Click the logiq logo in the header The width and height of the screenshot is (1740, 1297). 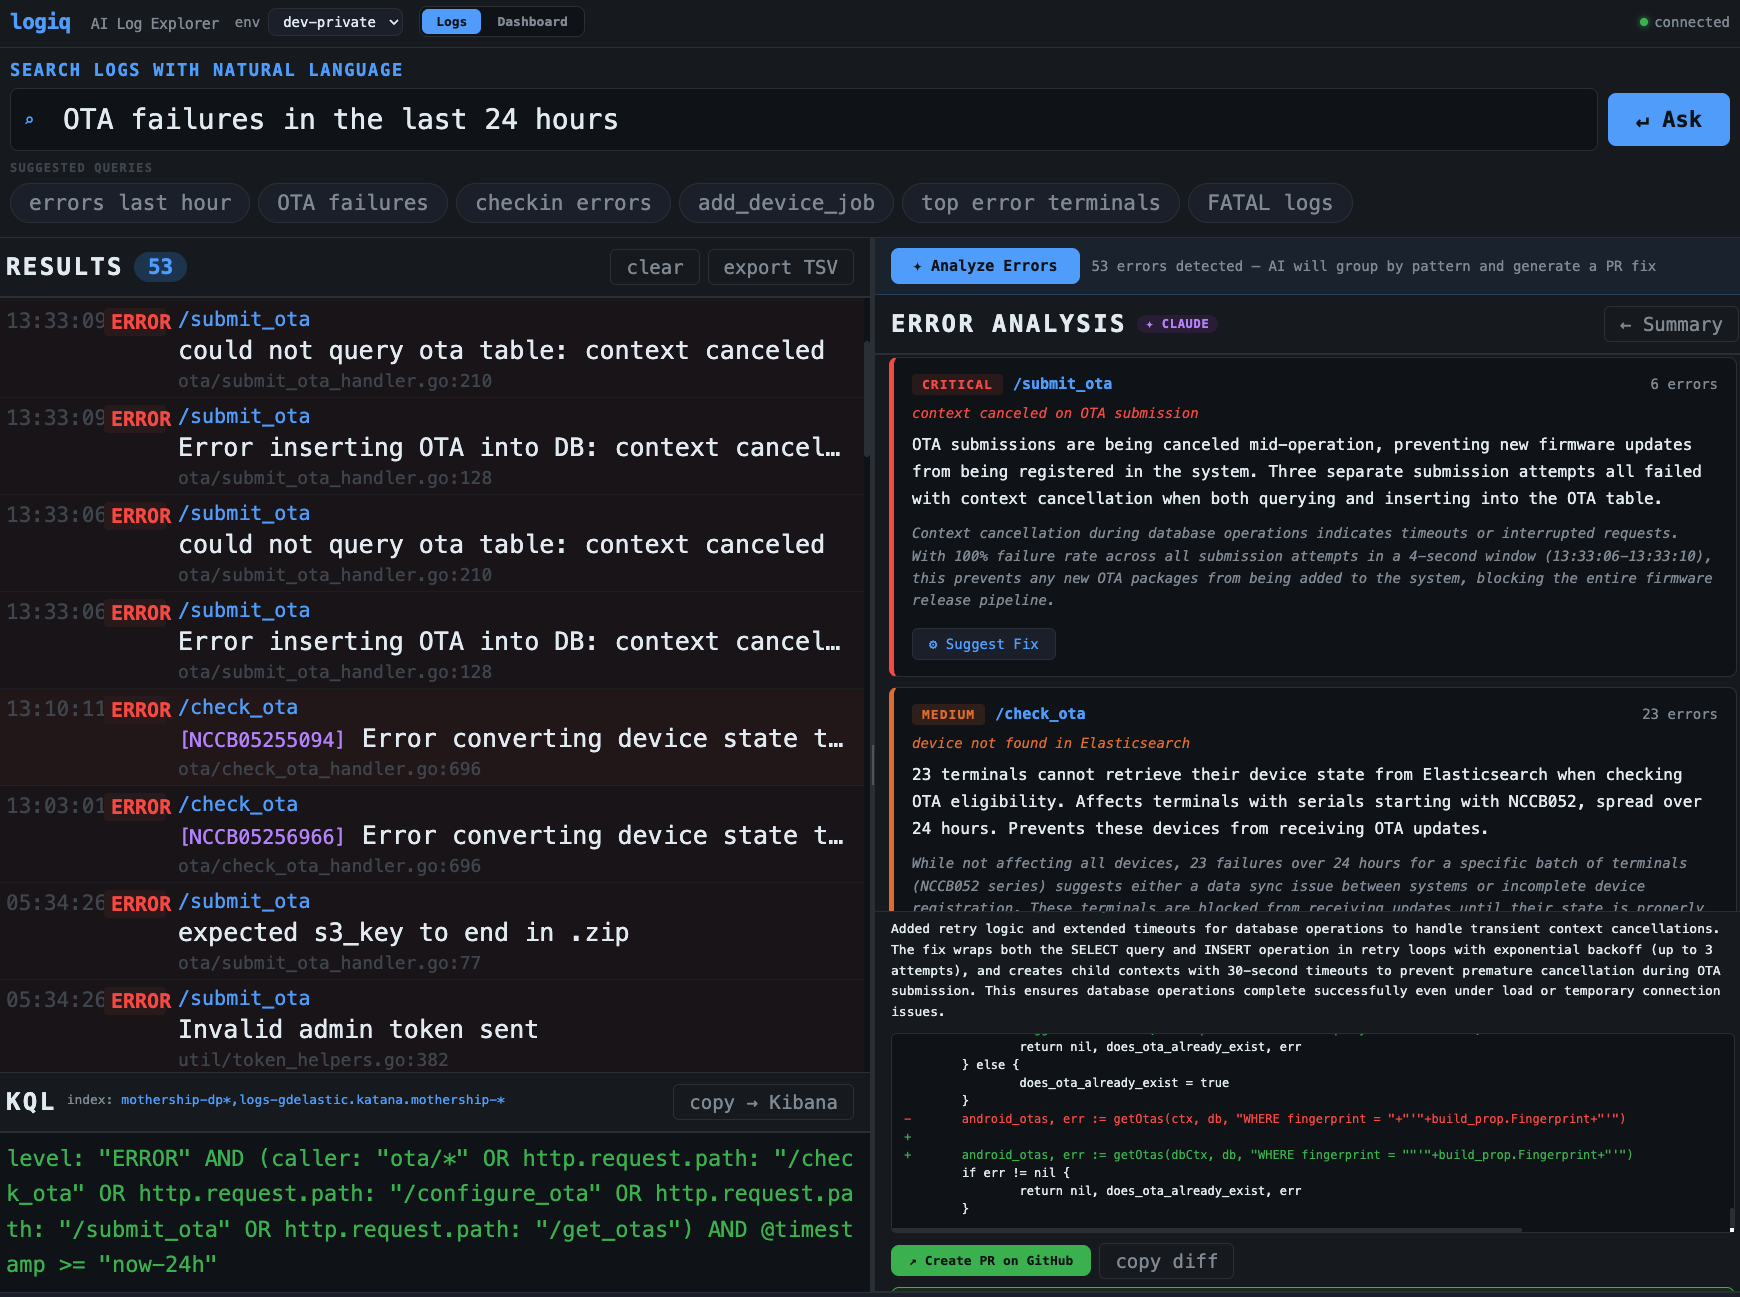[40, 22]
